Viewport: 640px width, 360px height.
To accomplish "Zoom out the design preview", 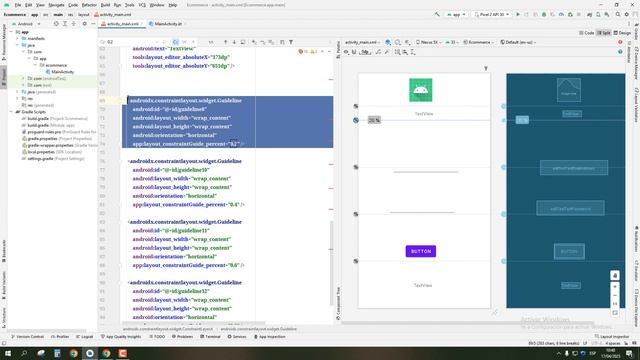I will (615, 295).
